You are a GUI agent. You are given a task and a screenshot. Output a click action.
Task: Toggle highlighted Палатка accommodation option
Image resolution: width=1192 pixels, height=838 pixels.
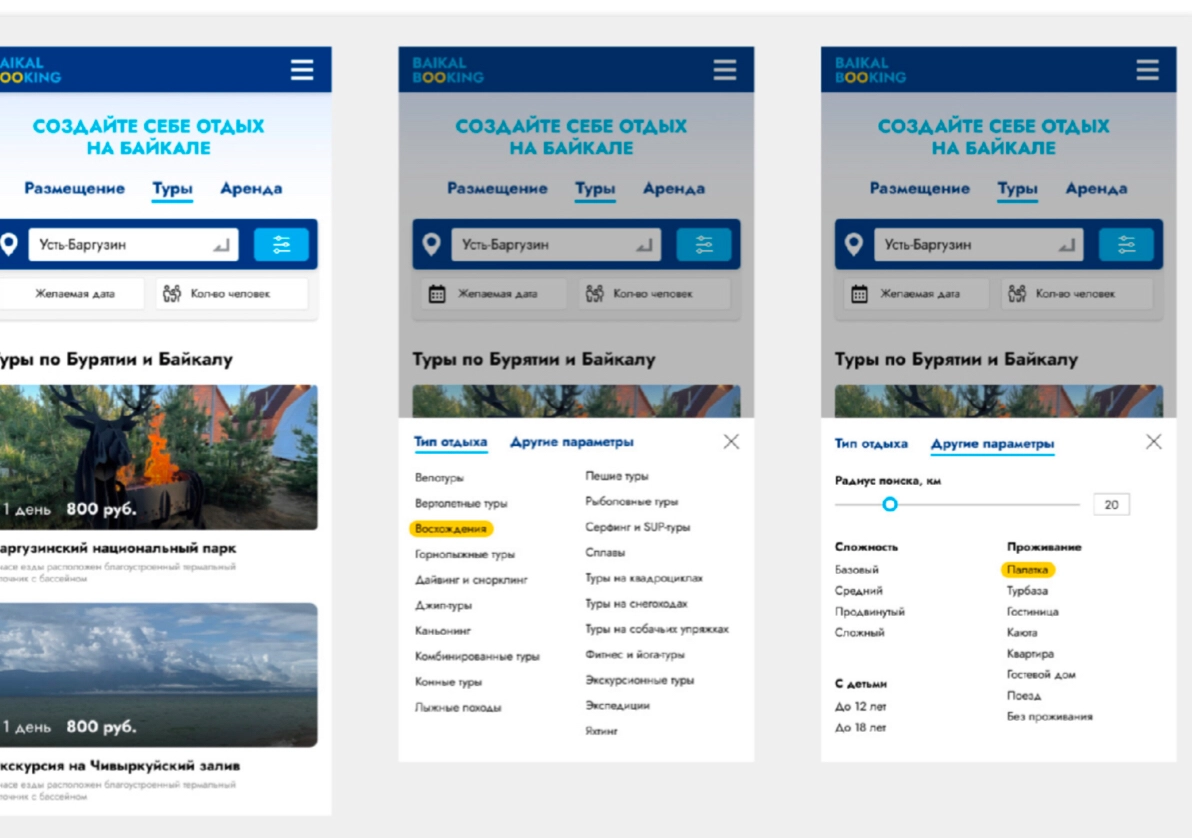tap(1027, 570)
